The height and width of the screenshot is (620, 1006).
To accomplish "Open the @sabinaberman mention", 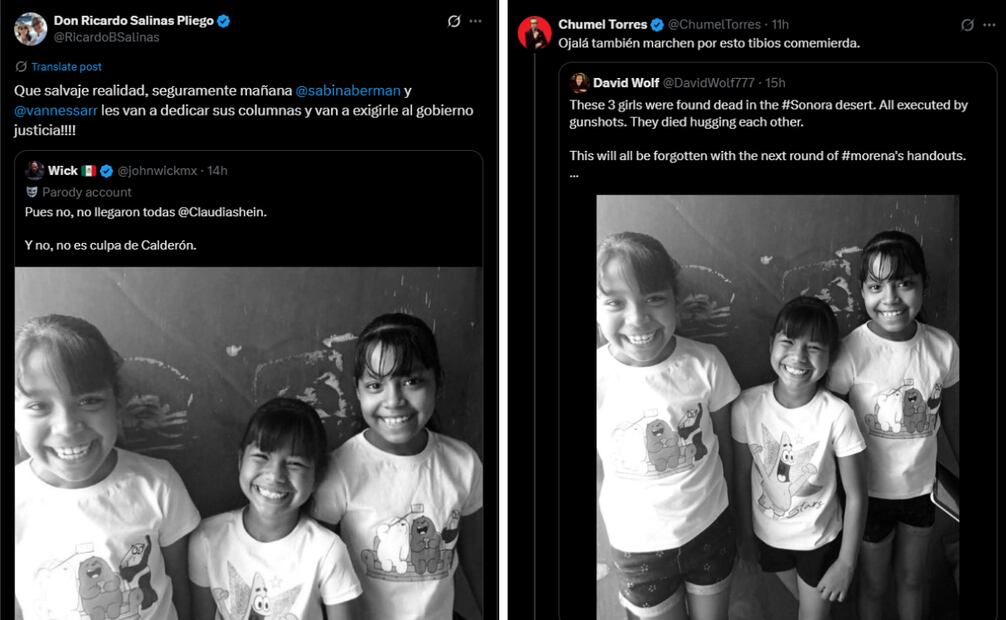I will pyautogui.click(x=349, y=90).
